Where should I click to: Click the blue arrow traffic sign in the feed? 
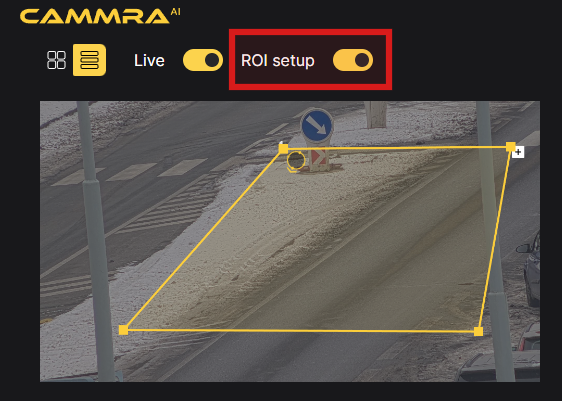coord(317,125)
